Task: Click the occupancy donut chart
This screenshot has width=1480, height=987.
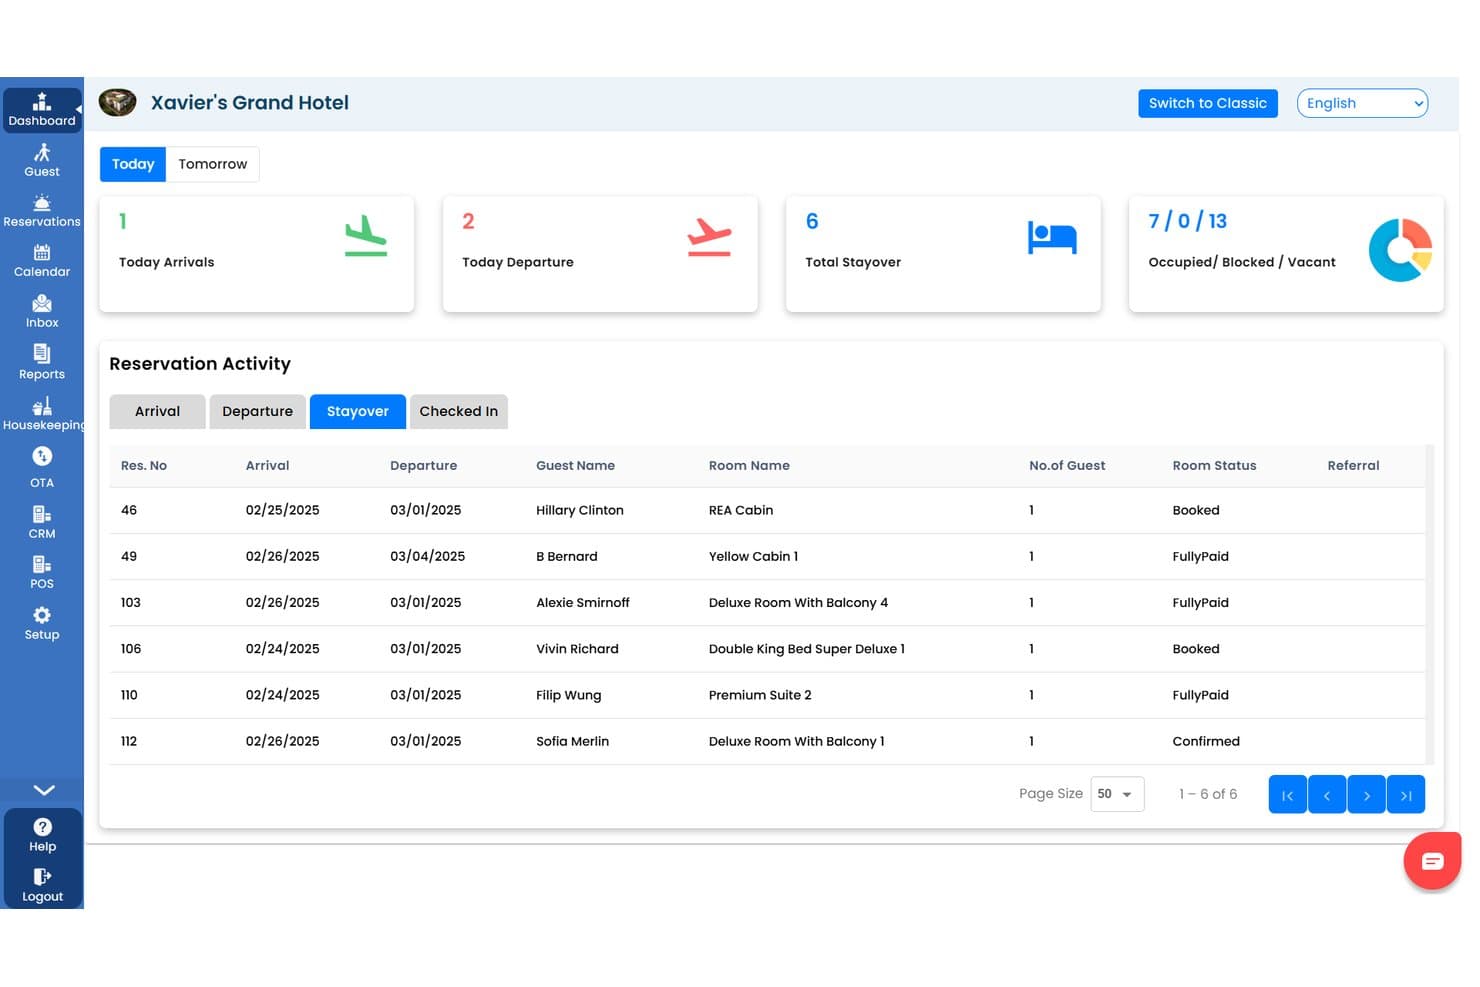Action: coord(1400,250)
